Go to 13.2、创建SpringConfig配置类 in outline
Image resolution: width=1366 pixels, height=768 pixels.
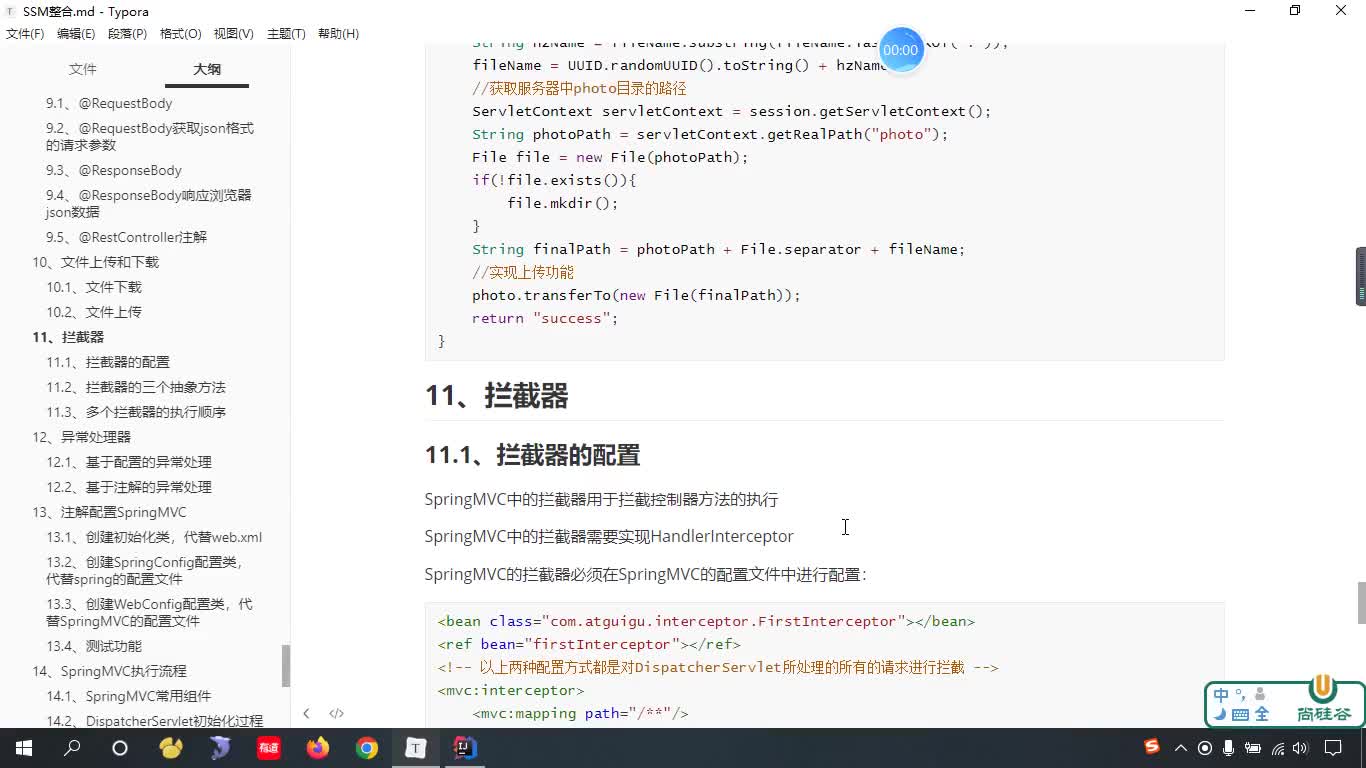pos(145,570)
